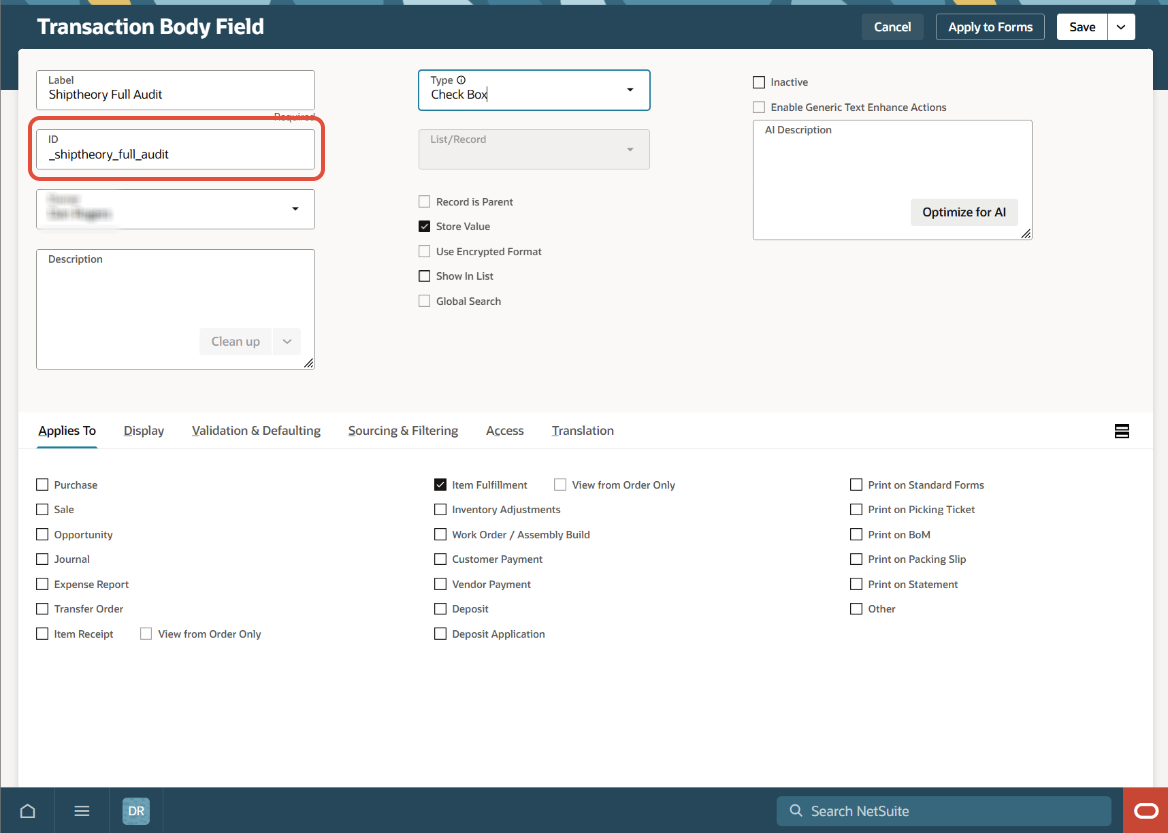Check Record is Parent
Image resolution: width=1168 pixels, height=833 pixels.
[425, 202]
